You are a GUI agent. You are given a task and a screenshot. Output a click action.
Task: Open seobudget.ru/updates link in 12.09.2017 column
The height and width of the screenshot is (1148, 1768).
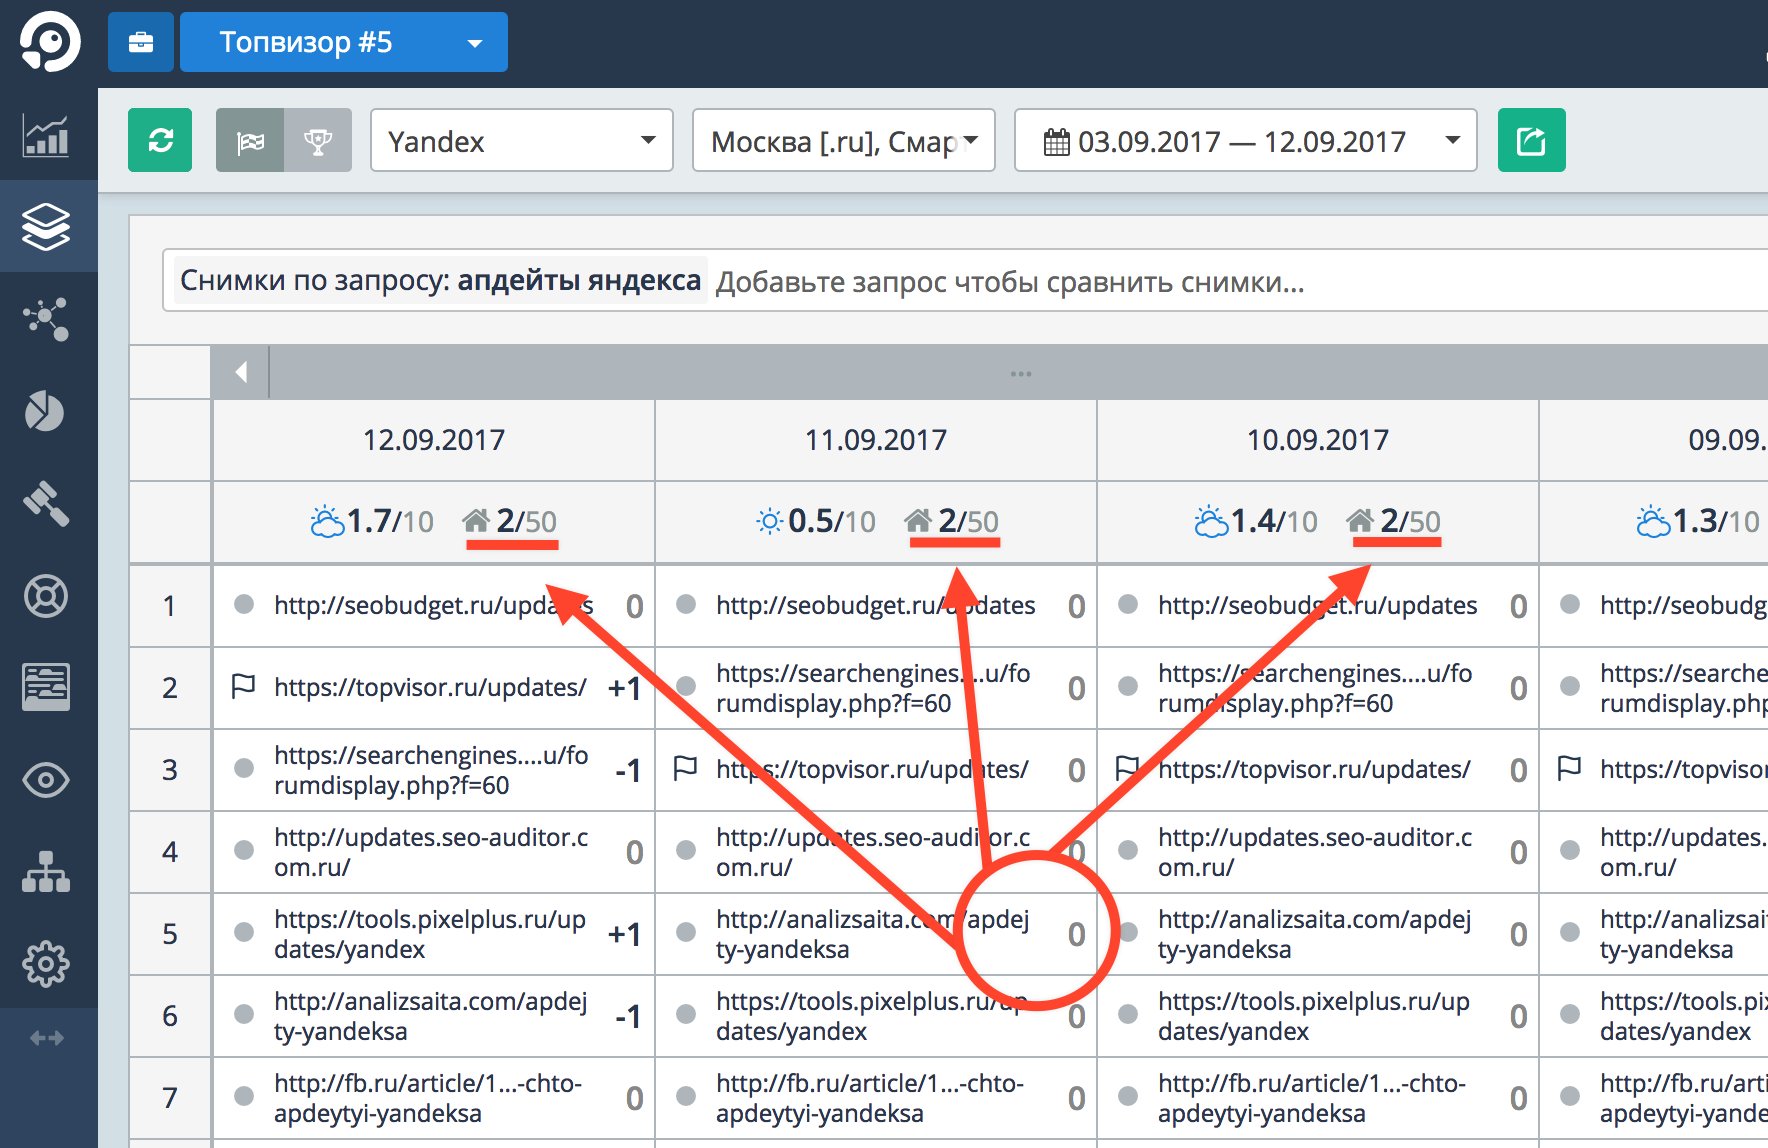pyautogui.click(x=434, y=605)
